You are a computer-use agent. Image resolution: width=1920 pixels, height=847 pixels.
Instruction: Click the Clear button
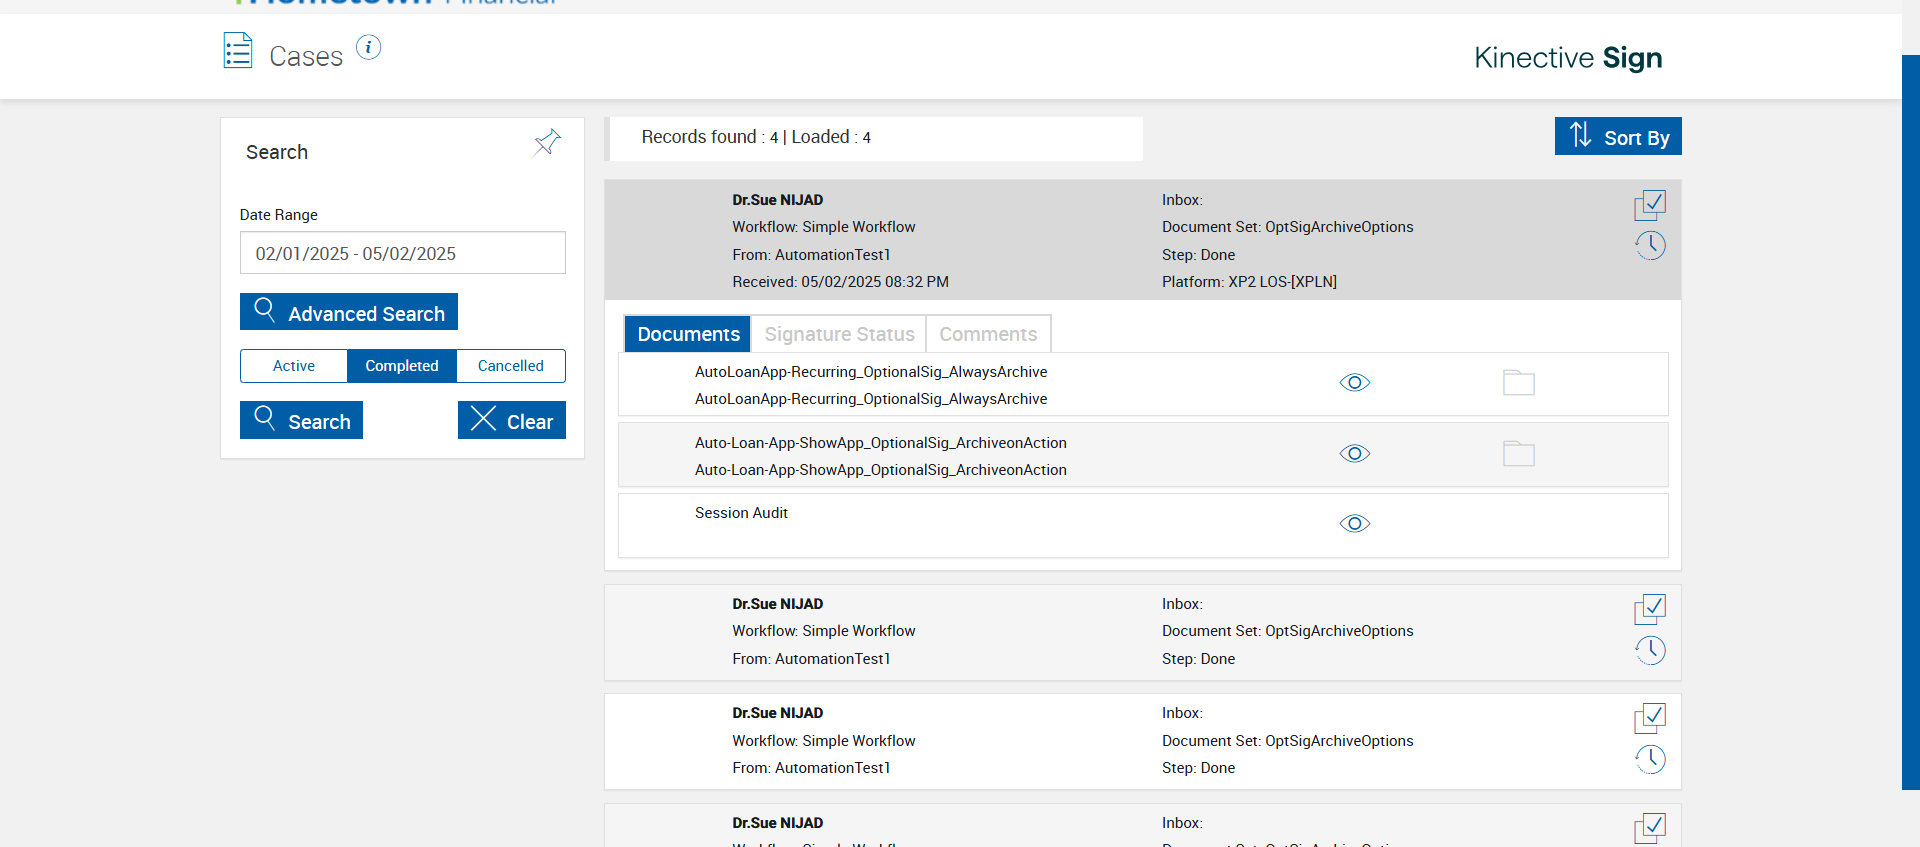coord(512,421)
